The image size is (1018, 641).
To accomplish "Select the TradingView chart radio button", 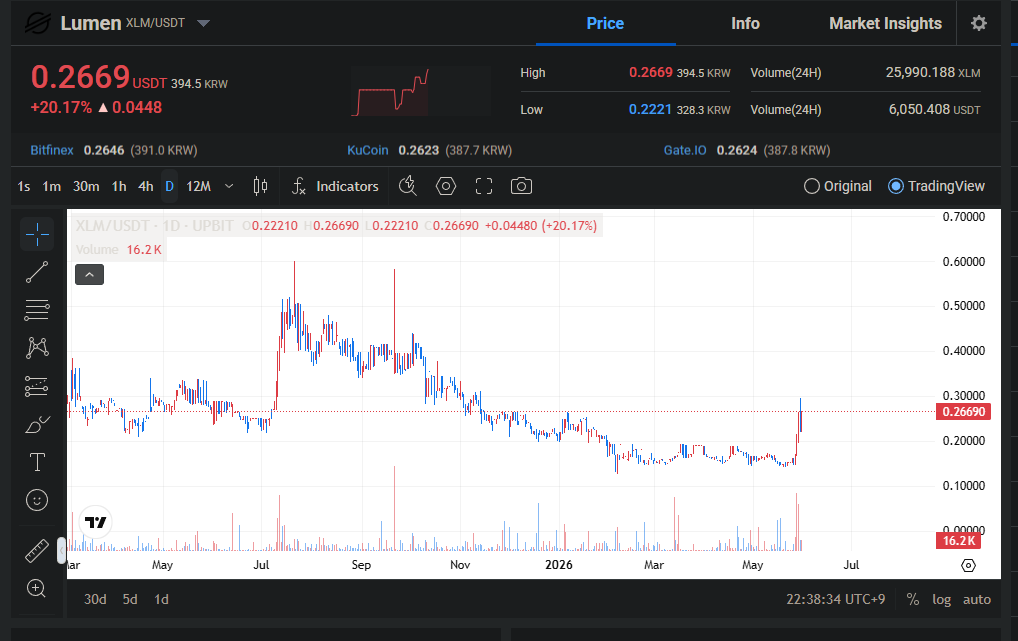I will point(936,186).
